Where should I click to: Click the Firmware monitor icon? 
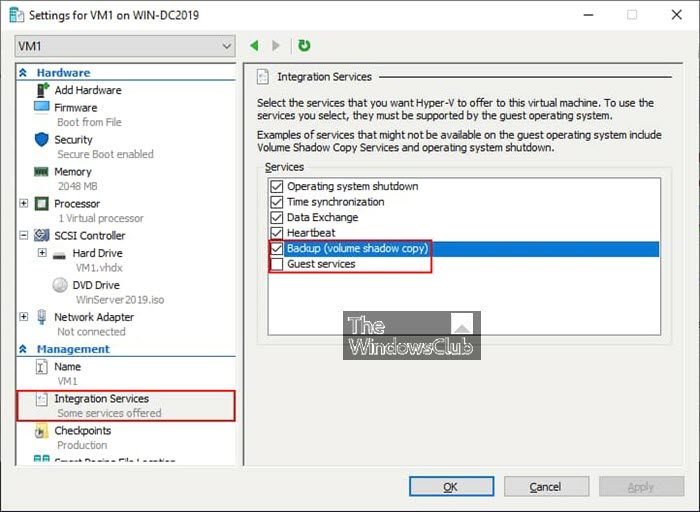[x=42, y=107]
